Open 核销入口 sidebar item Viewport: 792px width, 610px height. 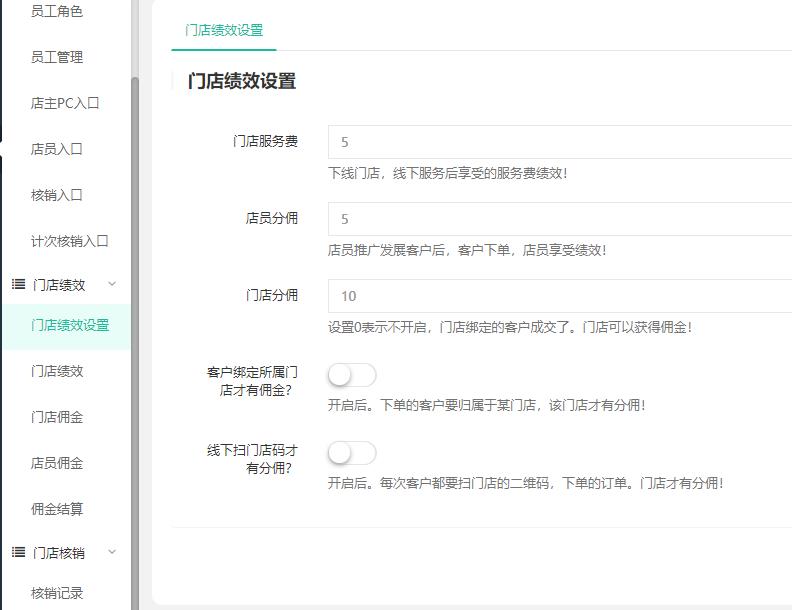tap(57, 195)
